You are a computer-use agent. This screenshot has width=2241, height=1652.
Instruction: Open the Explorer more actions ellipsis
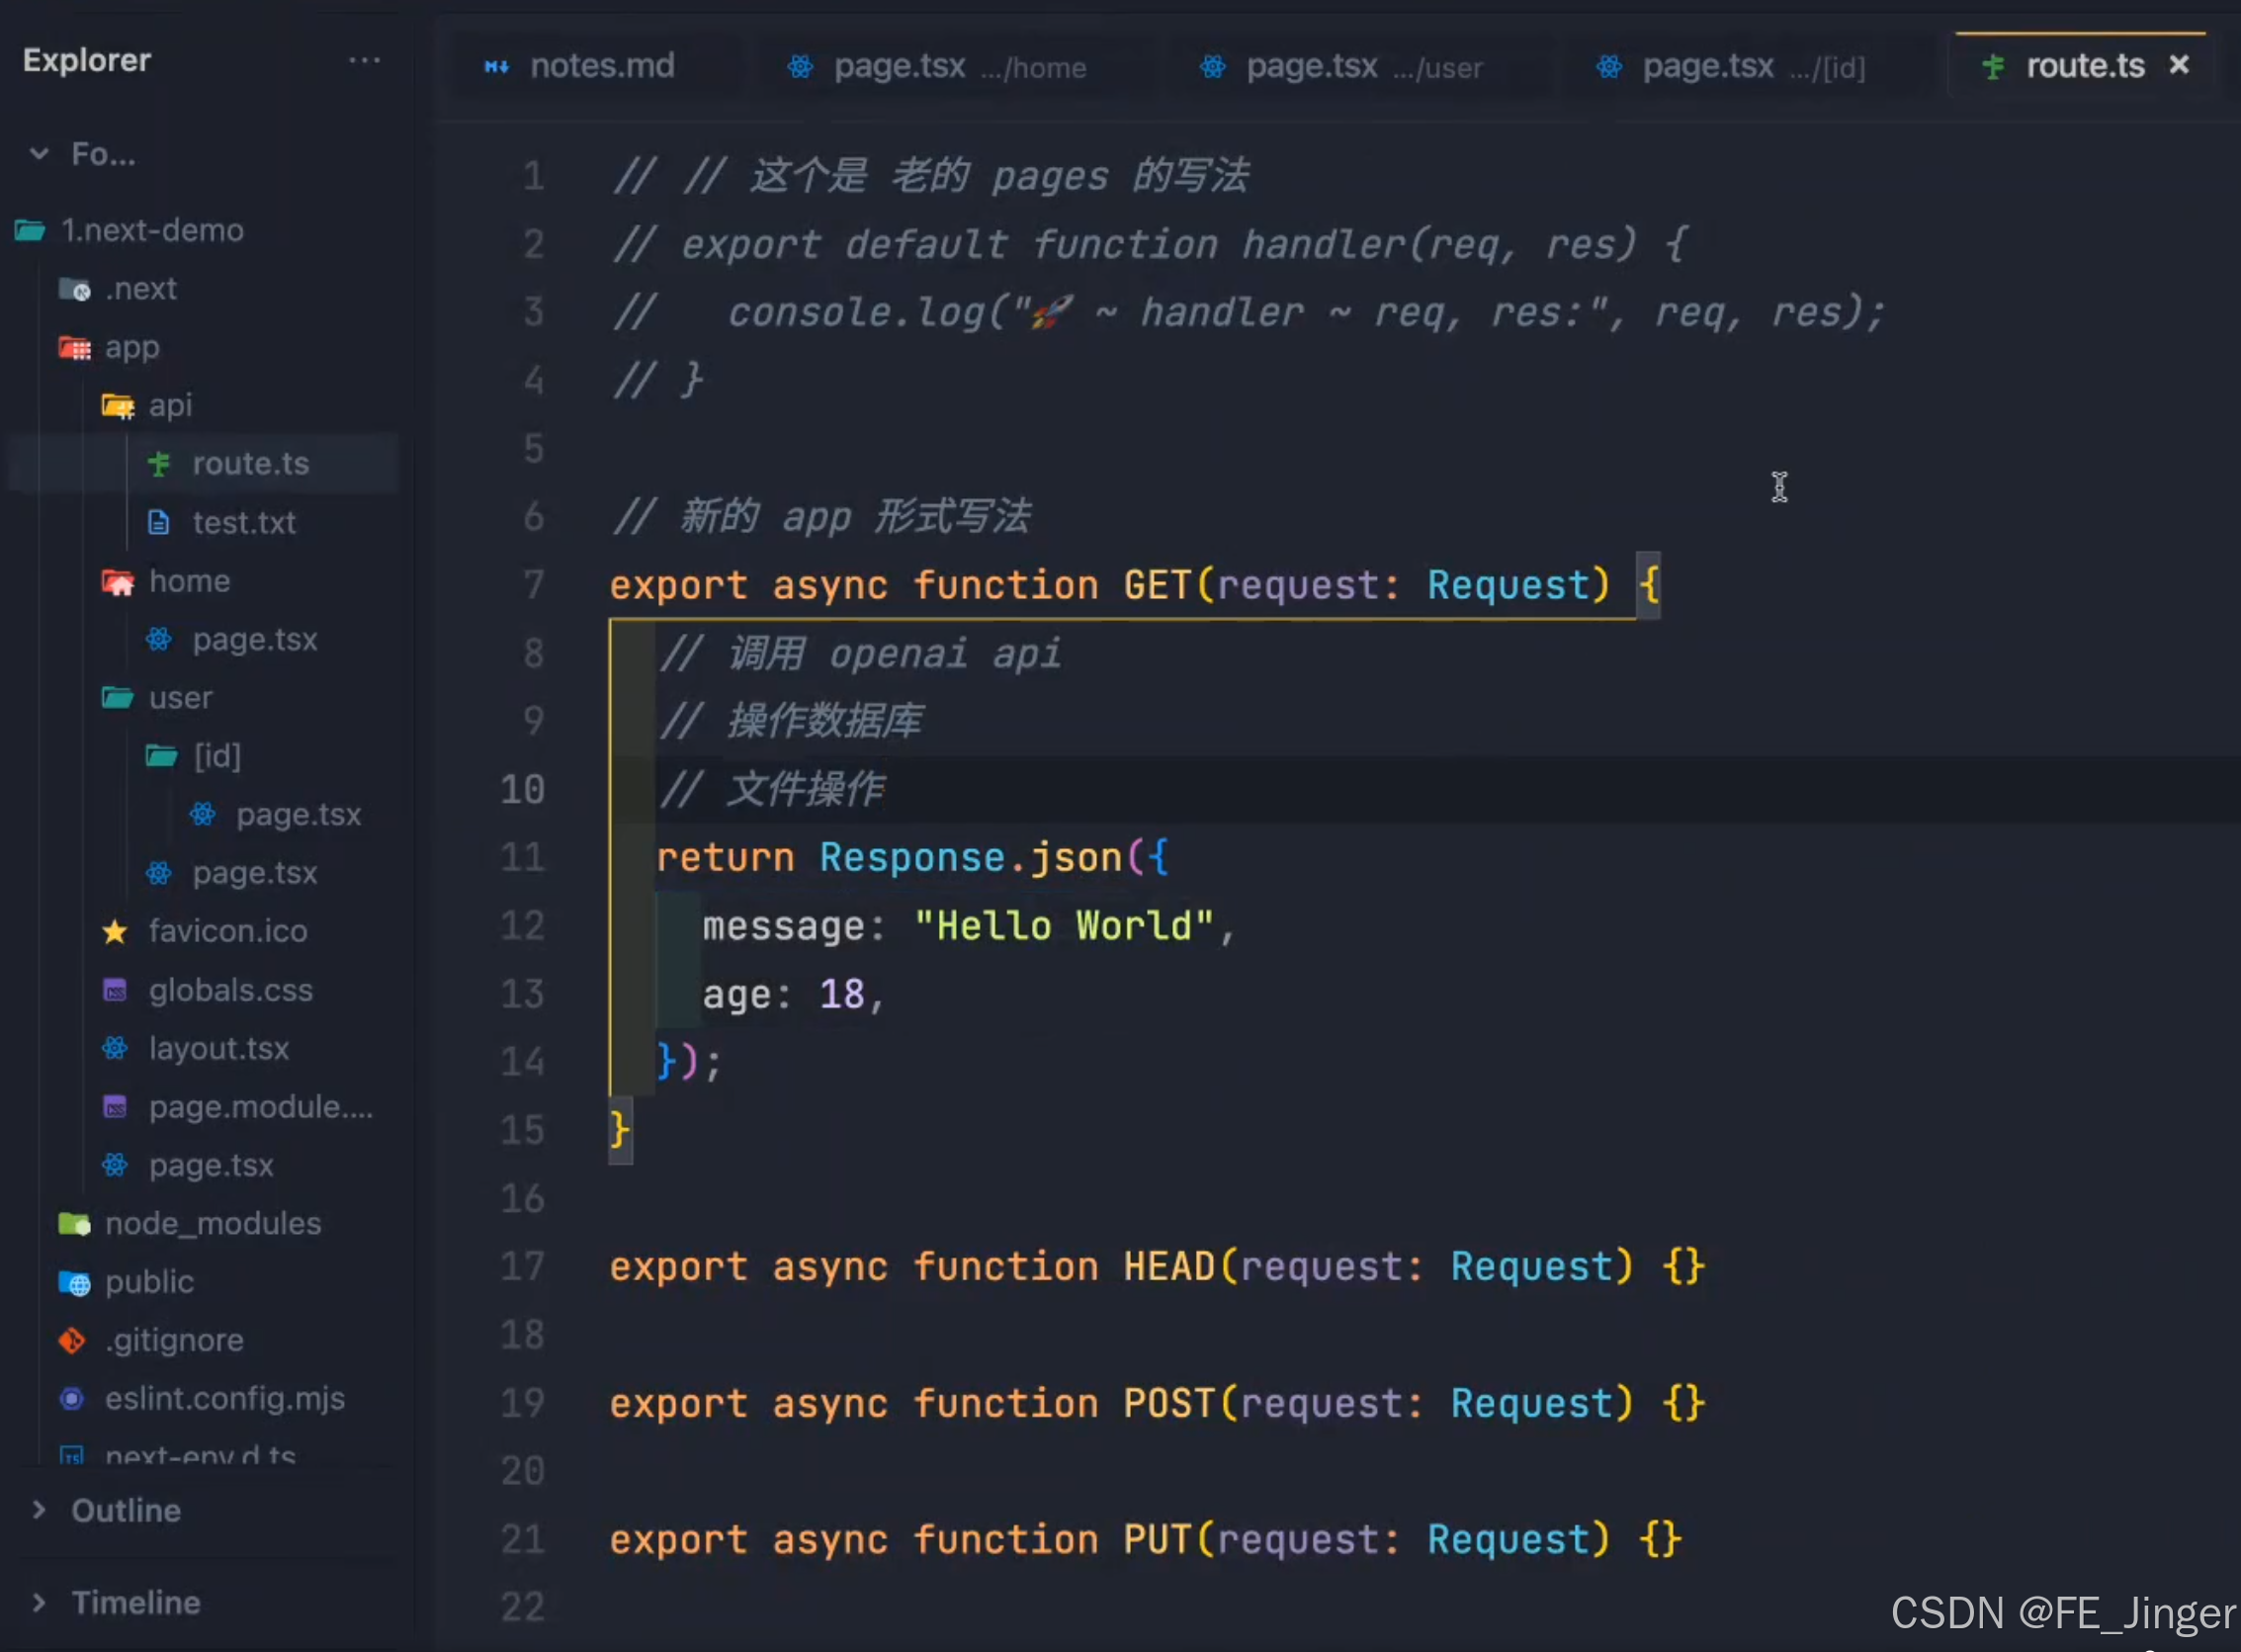click(x=364, y=61)
